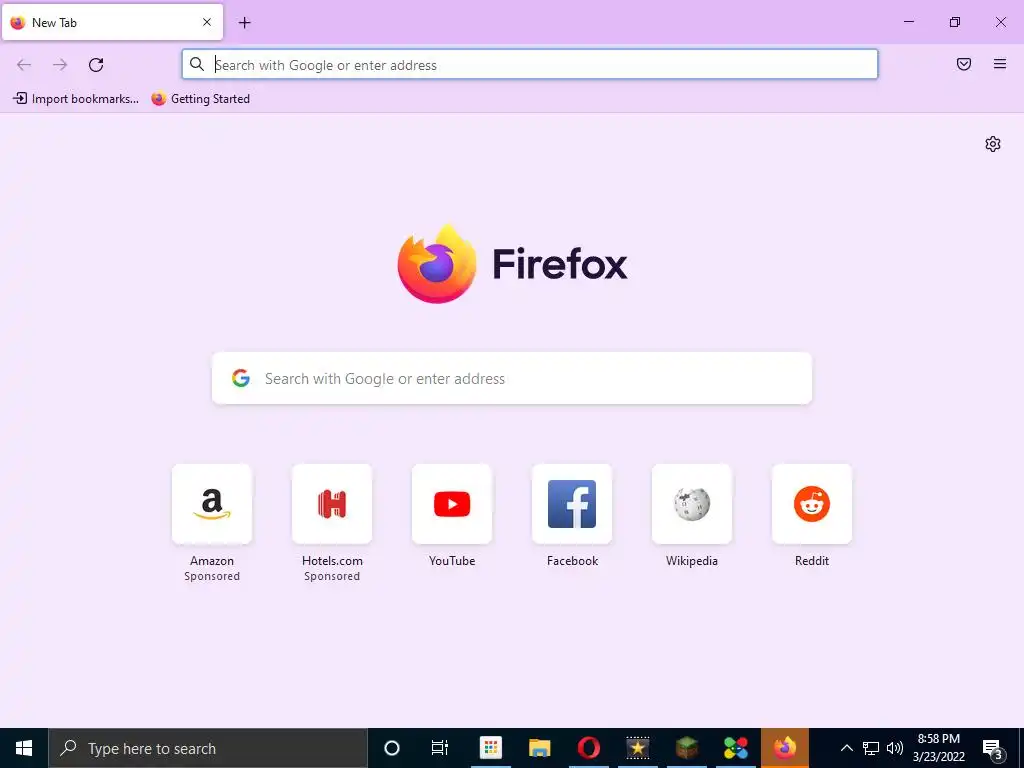
Task: Click the taskbar search box
Action: tap(208, 748)
